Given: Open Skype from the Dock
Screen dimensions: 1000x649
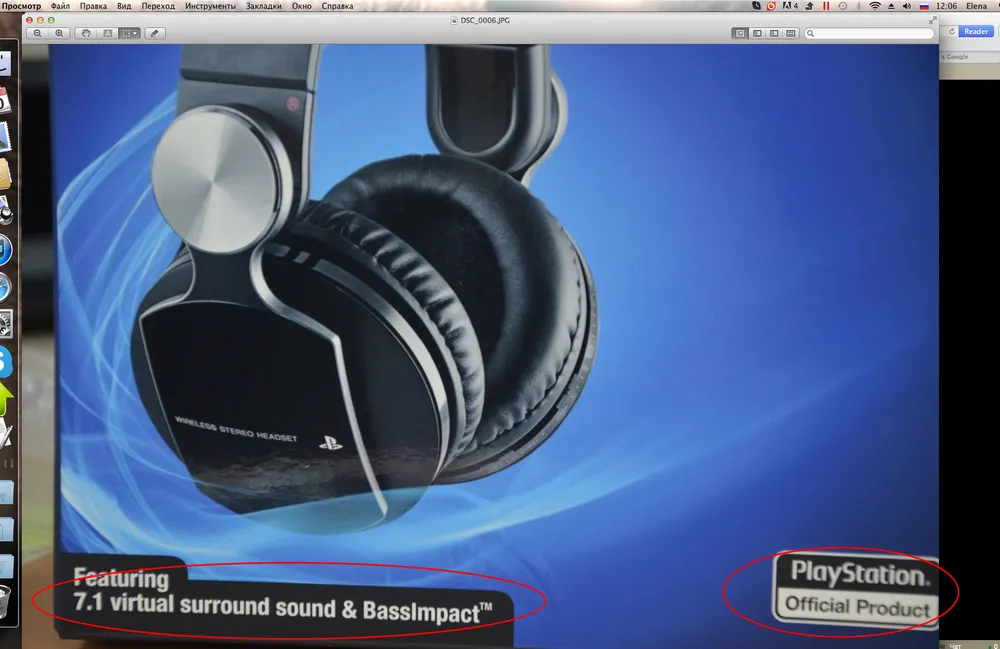Looking at the screenshot, I should point(5,362).
